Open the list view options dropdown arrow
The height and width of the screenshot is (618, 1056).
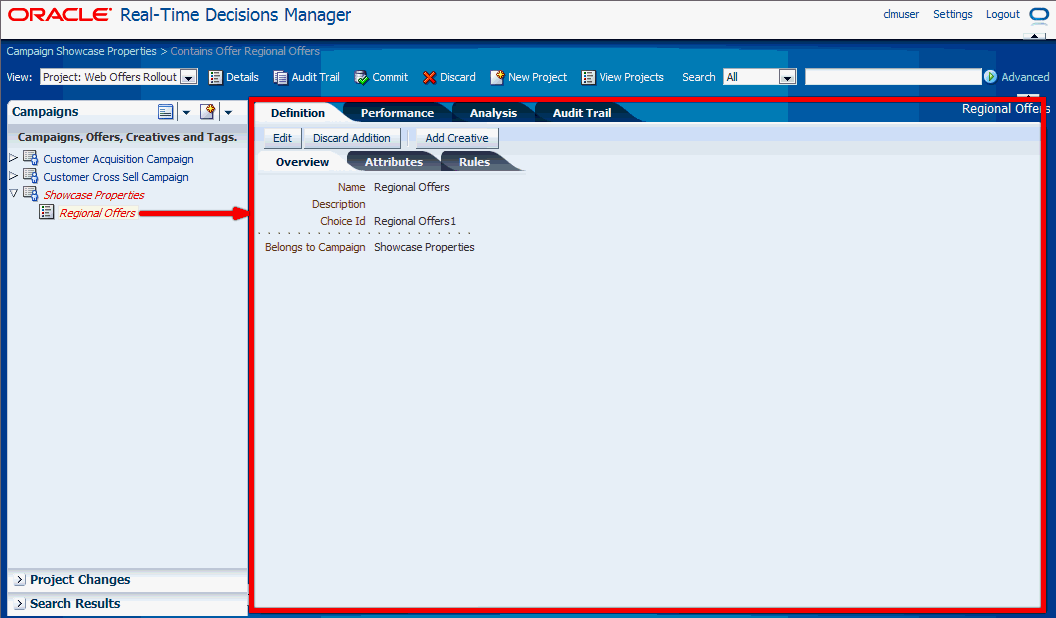[187, 112]
